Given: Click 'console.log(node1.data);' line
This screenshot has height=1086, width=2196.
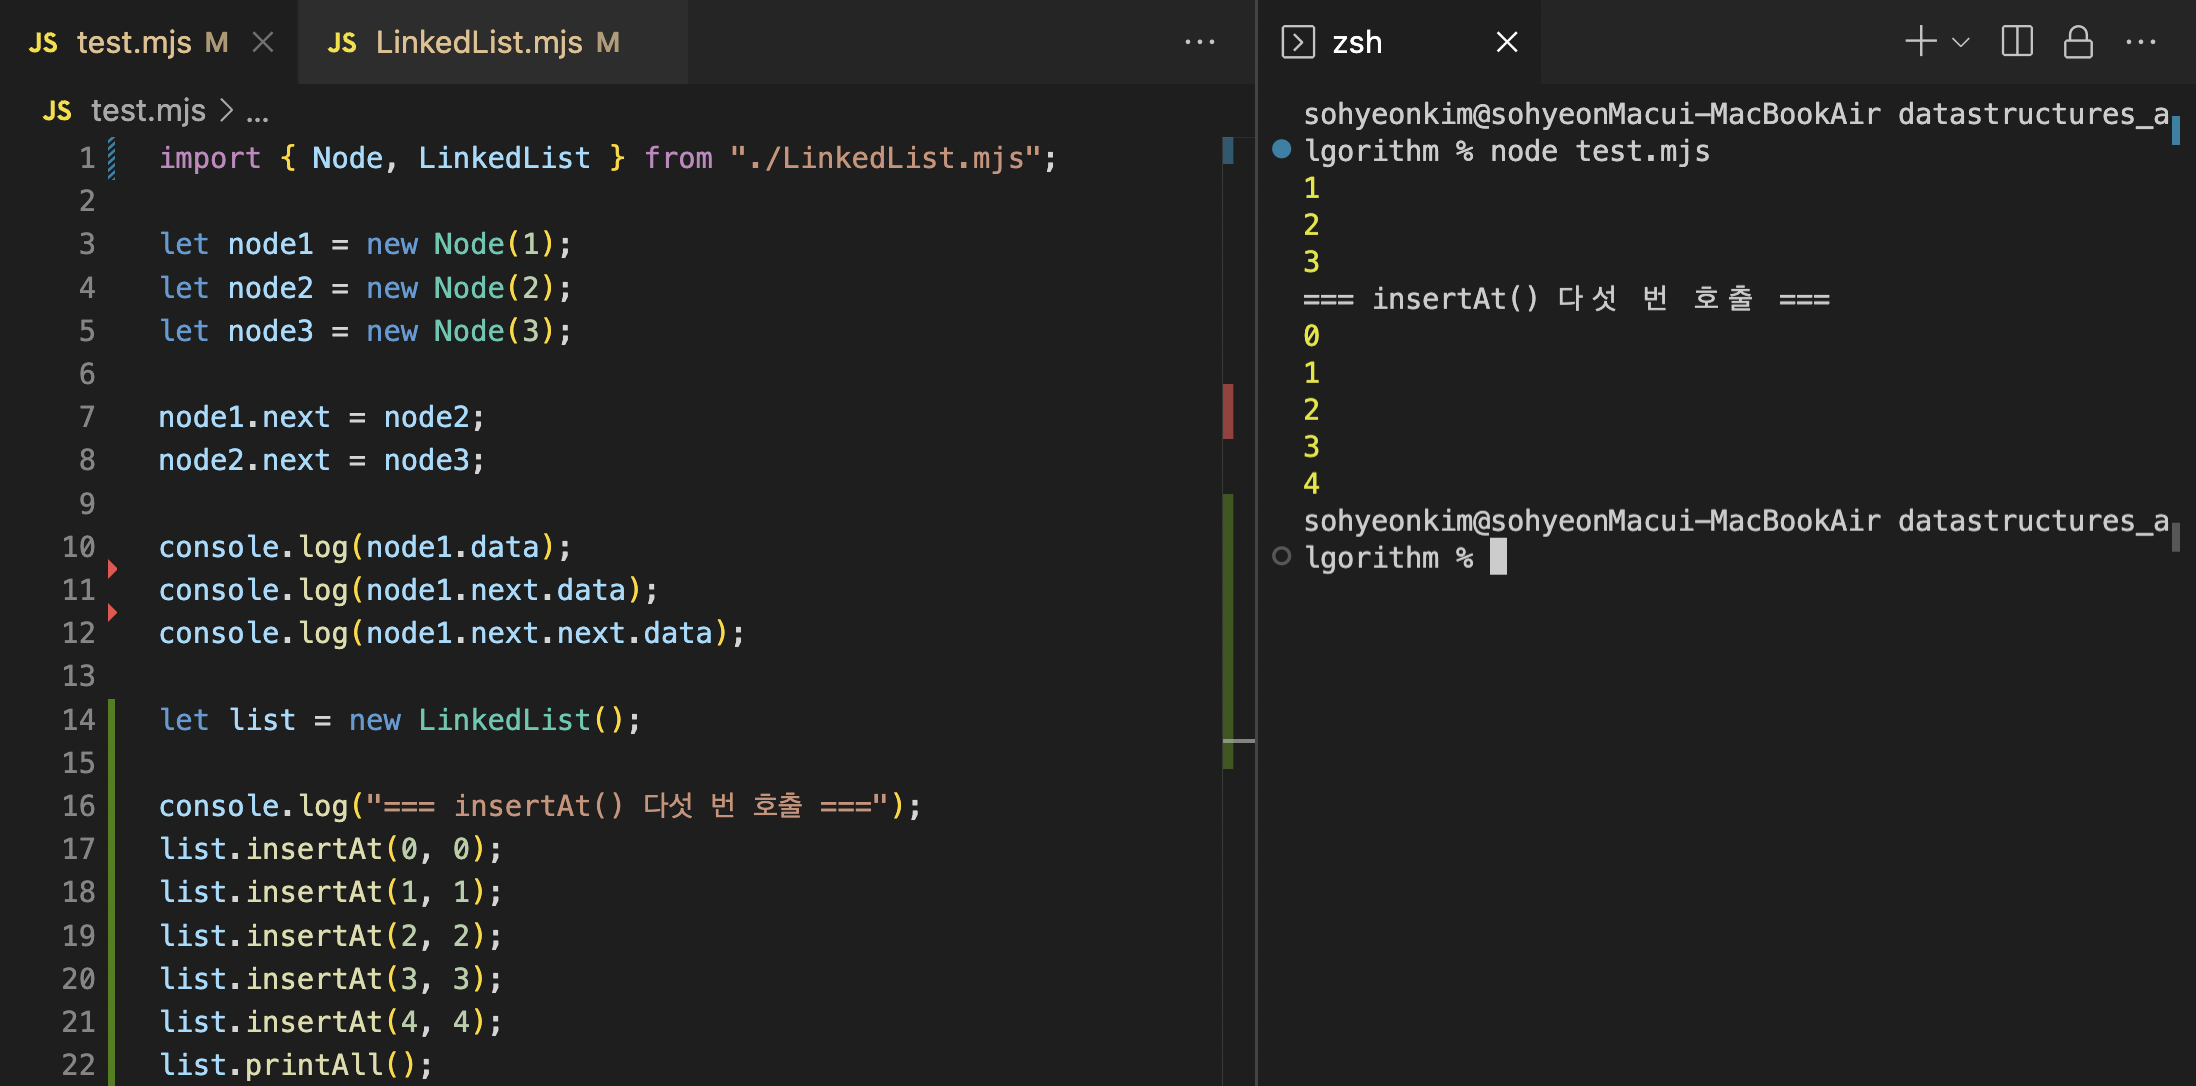Looking at the screenshot, I should coord(365,547).
